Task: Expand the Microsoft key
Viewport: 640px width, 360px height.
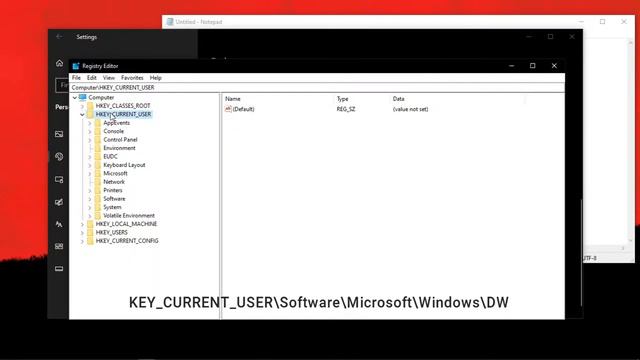Action: coord(90,173)
